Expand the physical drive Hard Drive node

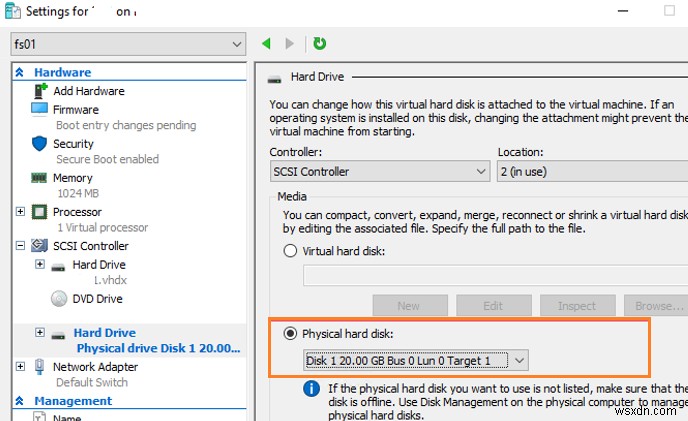click(x=39, y=332)
